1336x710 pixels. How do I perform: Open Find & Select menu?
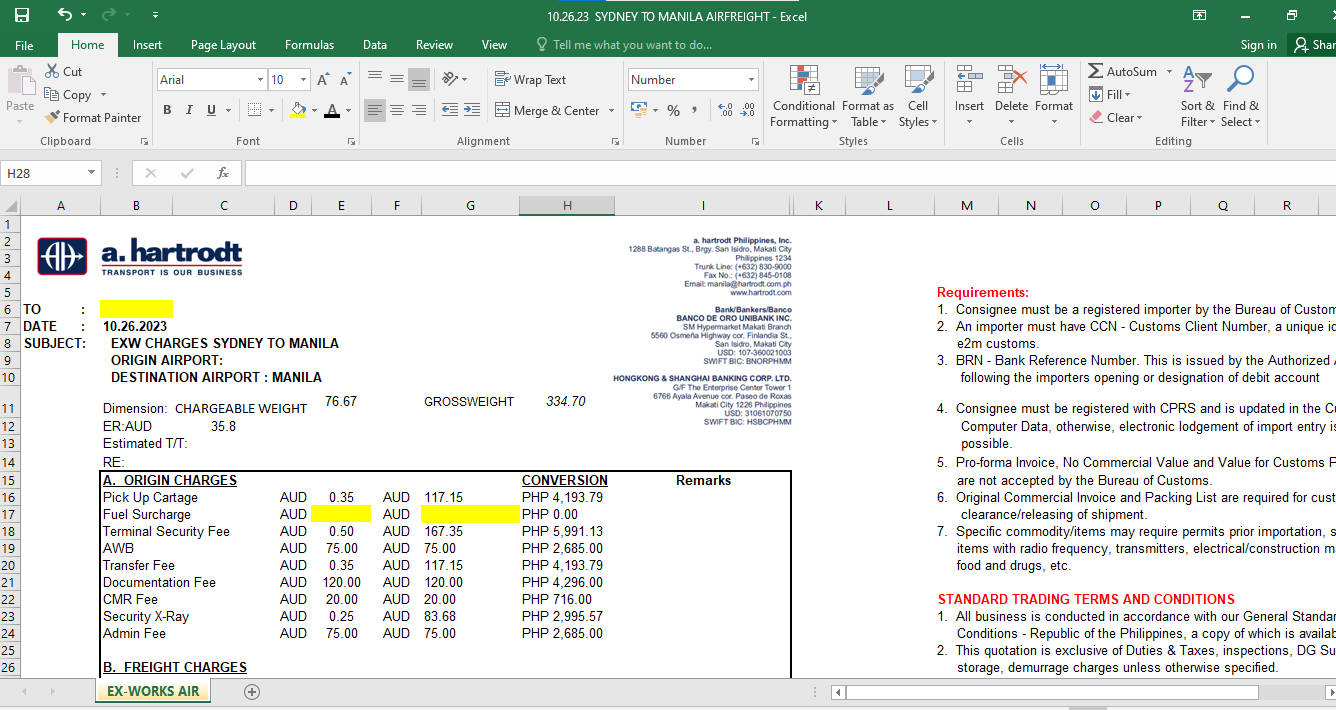click(1241, 96)
